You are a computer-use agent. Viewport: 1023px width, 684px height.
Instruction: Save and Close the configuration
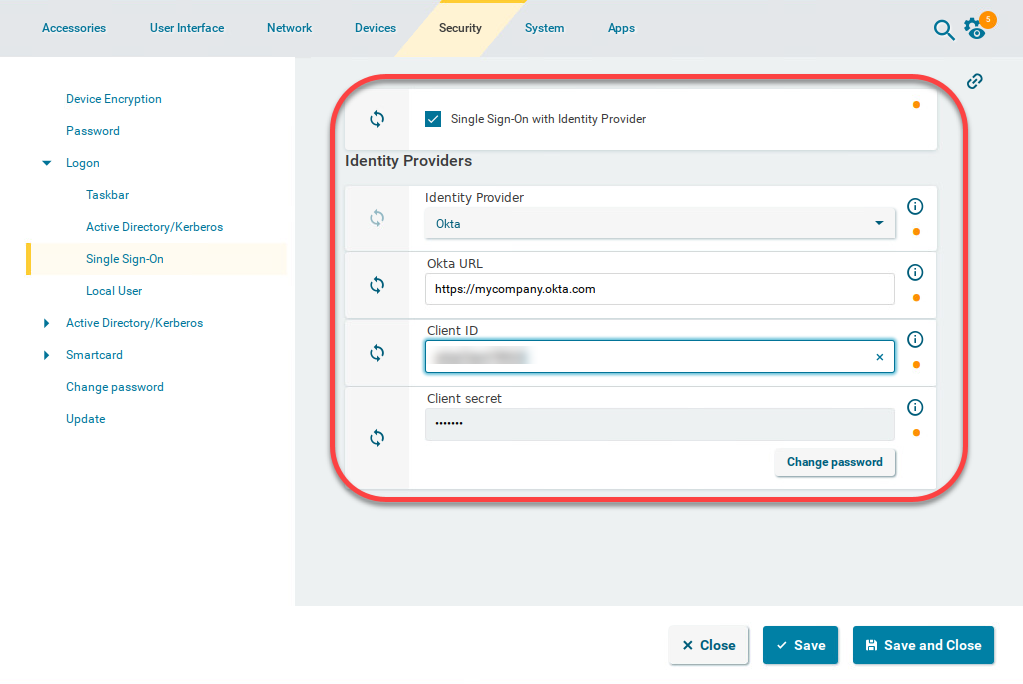click(x=922, y=645)
